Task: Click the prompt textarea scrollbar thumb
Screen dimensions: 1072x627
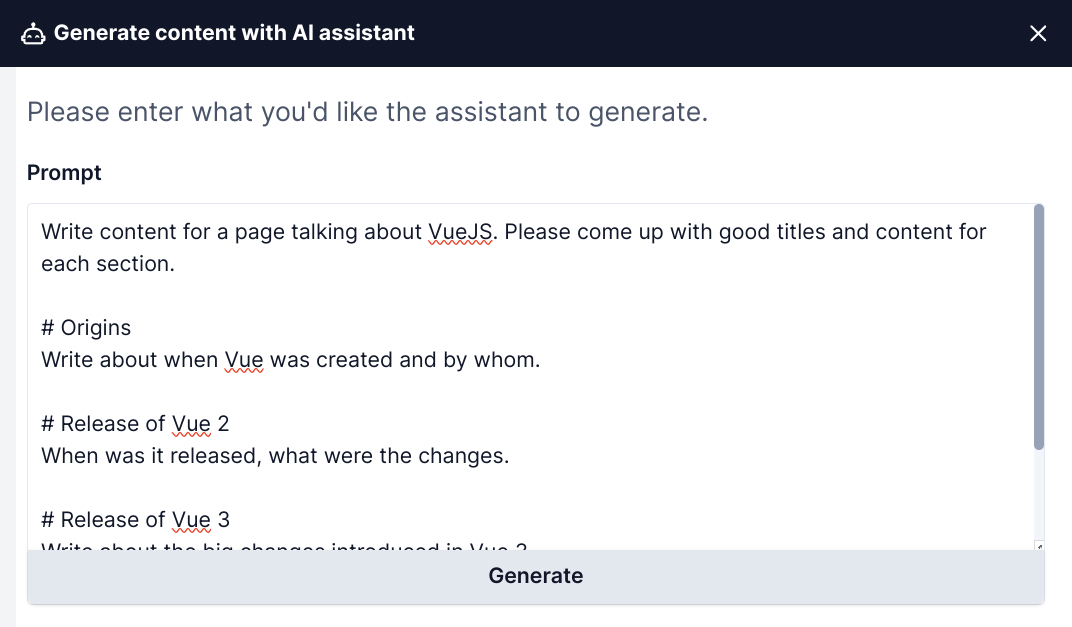Action: coord(1038,327)
